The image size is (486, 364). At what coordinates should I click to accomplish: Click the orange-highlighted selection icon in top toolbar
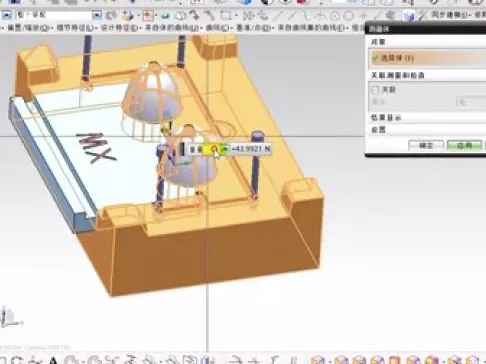pos(147,15)
